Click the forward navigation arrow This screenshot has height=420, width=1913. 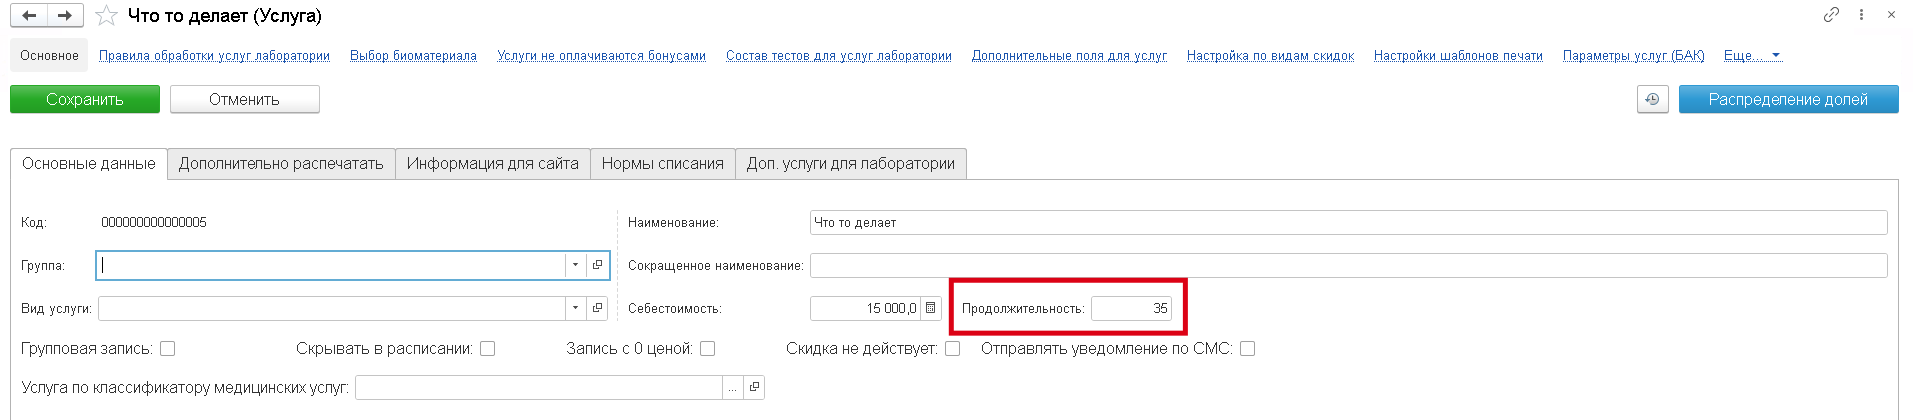pos(65,15)
